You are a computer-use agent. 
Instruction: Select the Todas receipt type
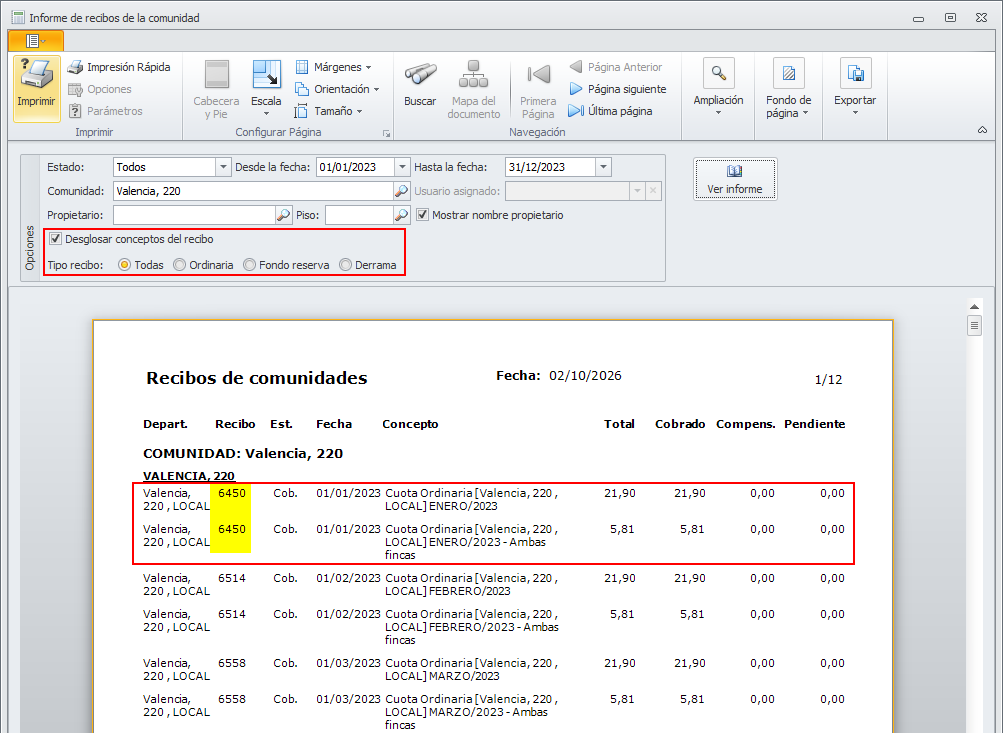pos(125,265)
